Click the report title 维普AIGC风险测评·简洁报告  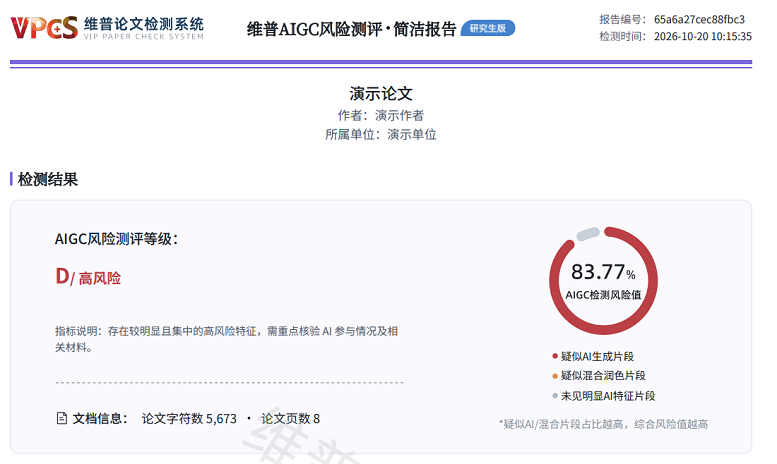pos(351,29)
